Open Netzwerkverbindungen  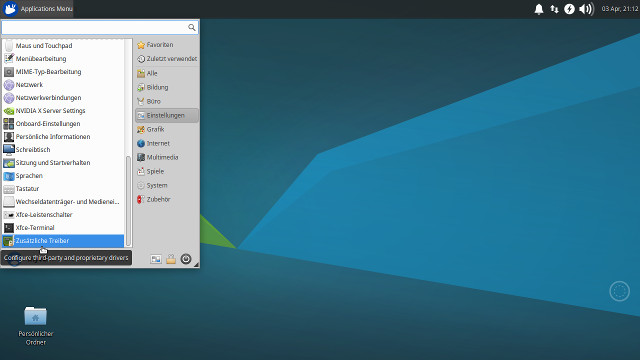click(x=63, y=98)
